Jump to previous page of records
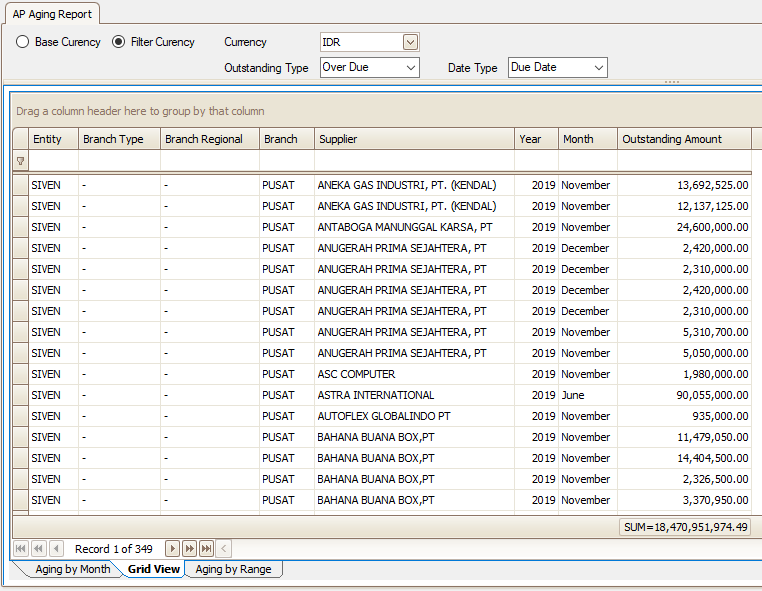 38,549
